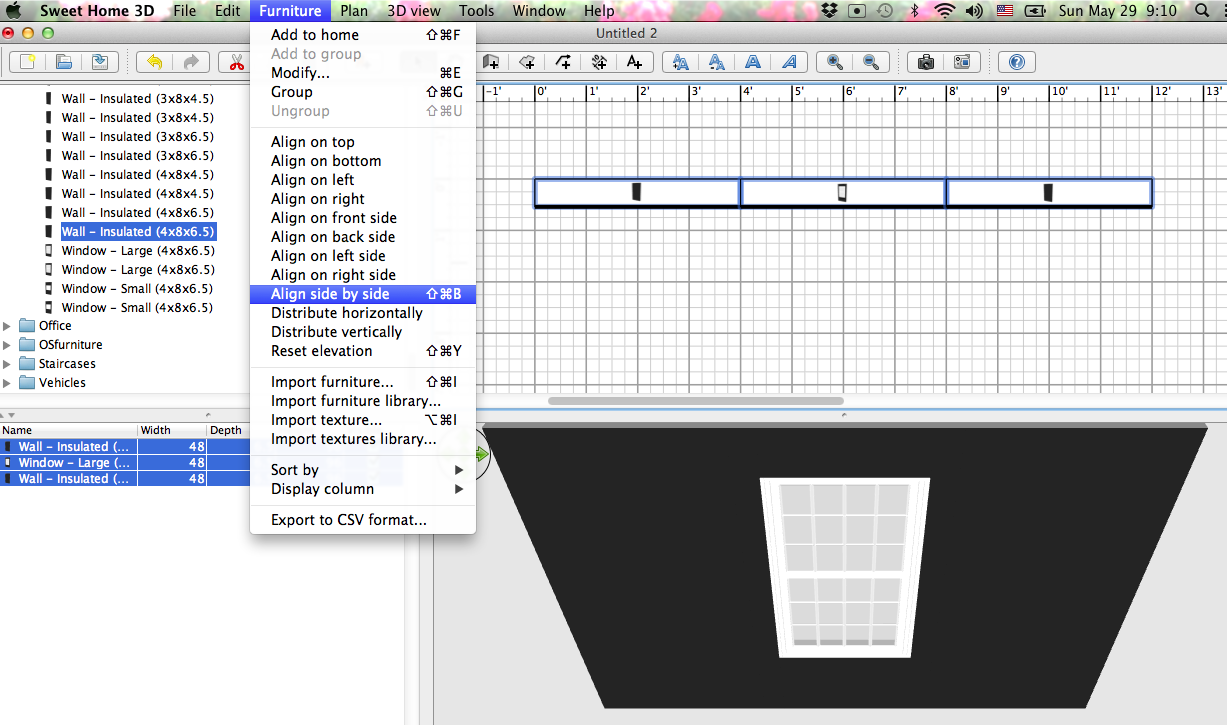Viewport: 1227px width, 725px height.
Task: Click the Create photo camera icon
Action: [x=926, y=62]
